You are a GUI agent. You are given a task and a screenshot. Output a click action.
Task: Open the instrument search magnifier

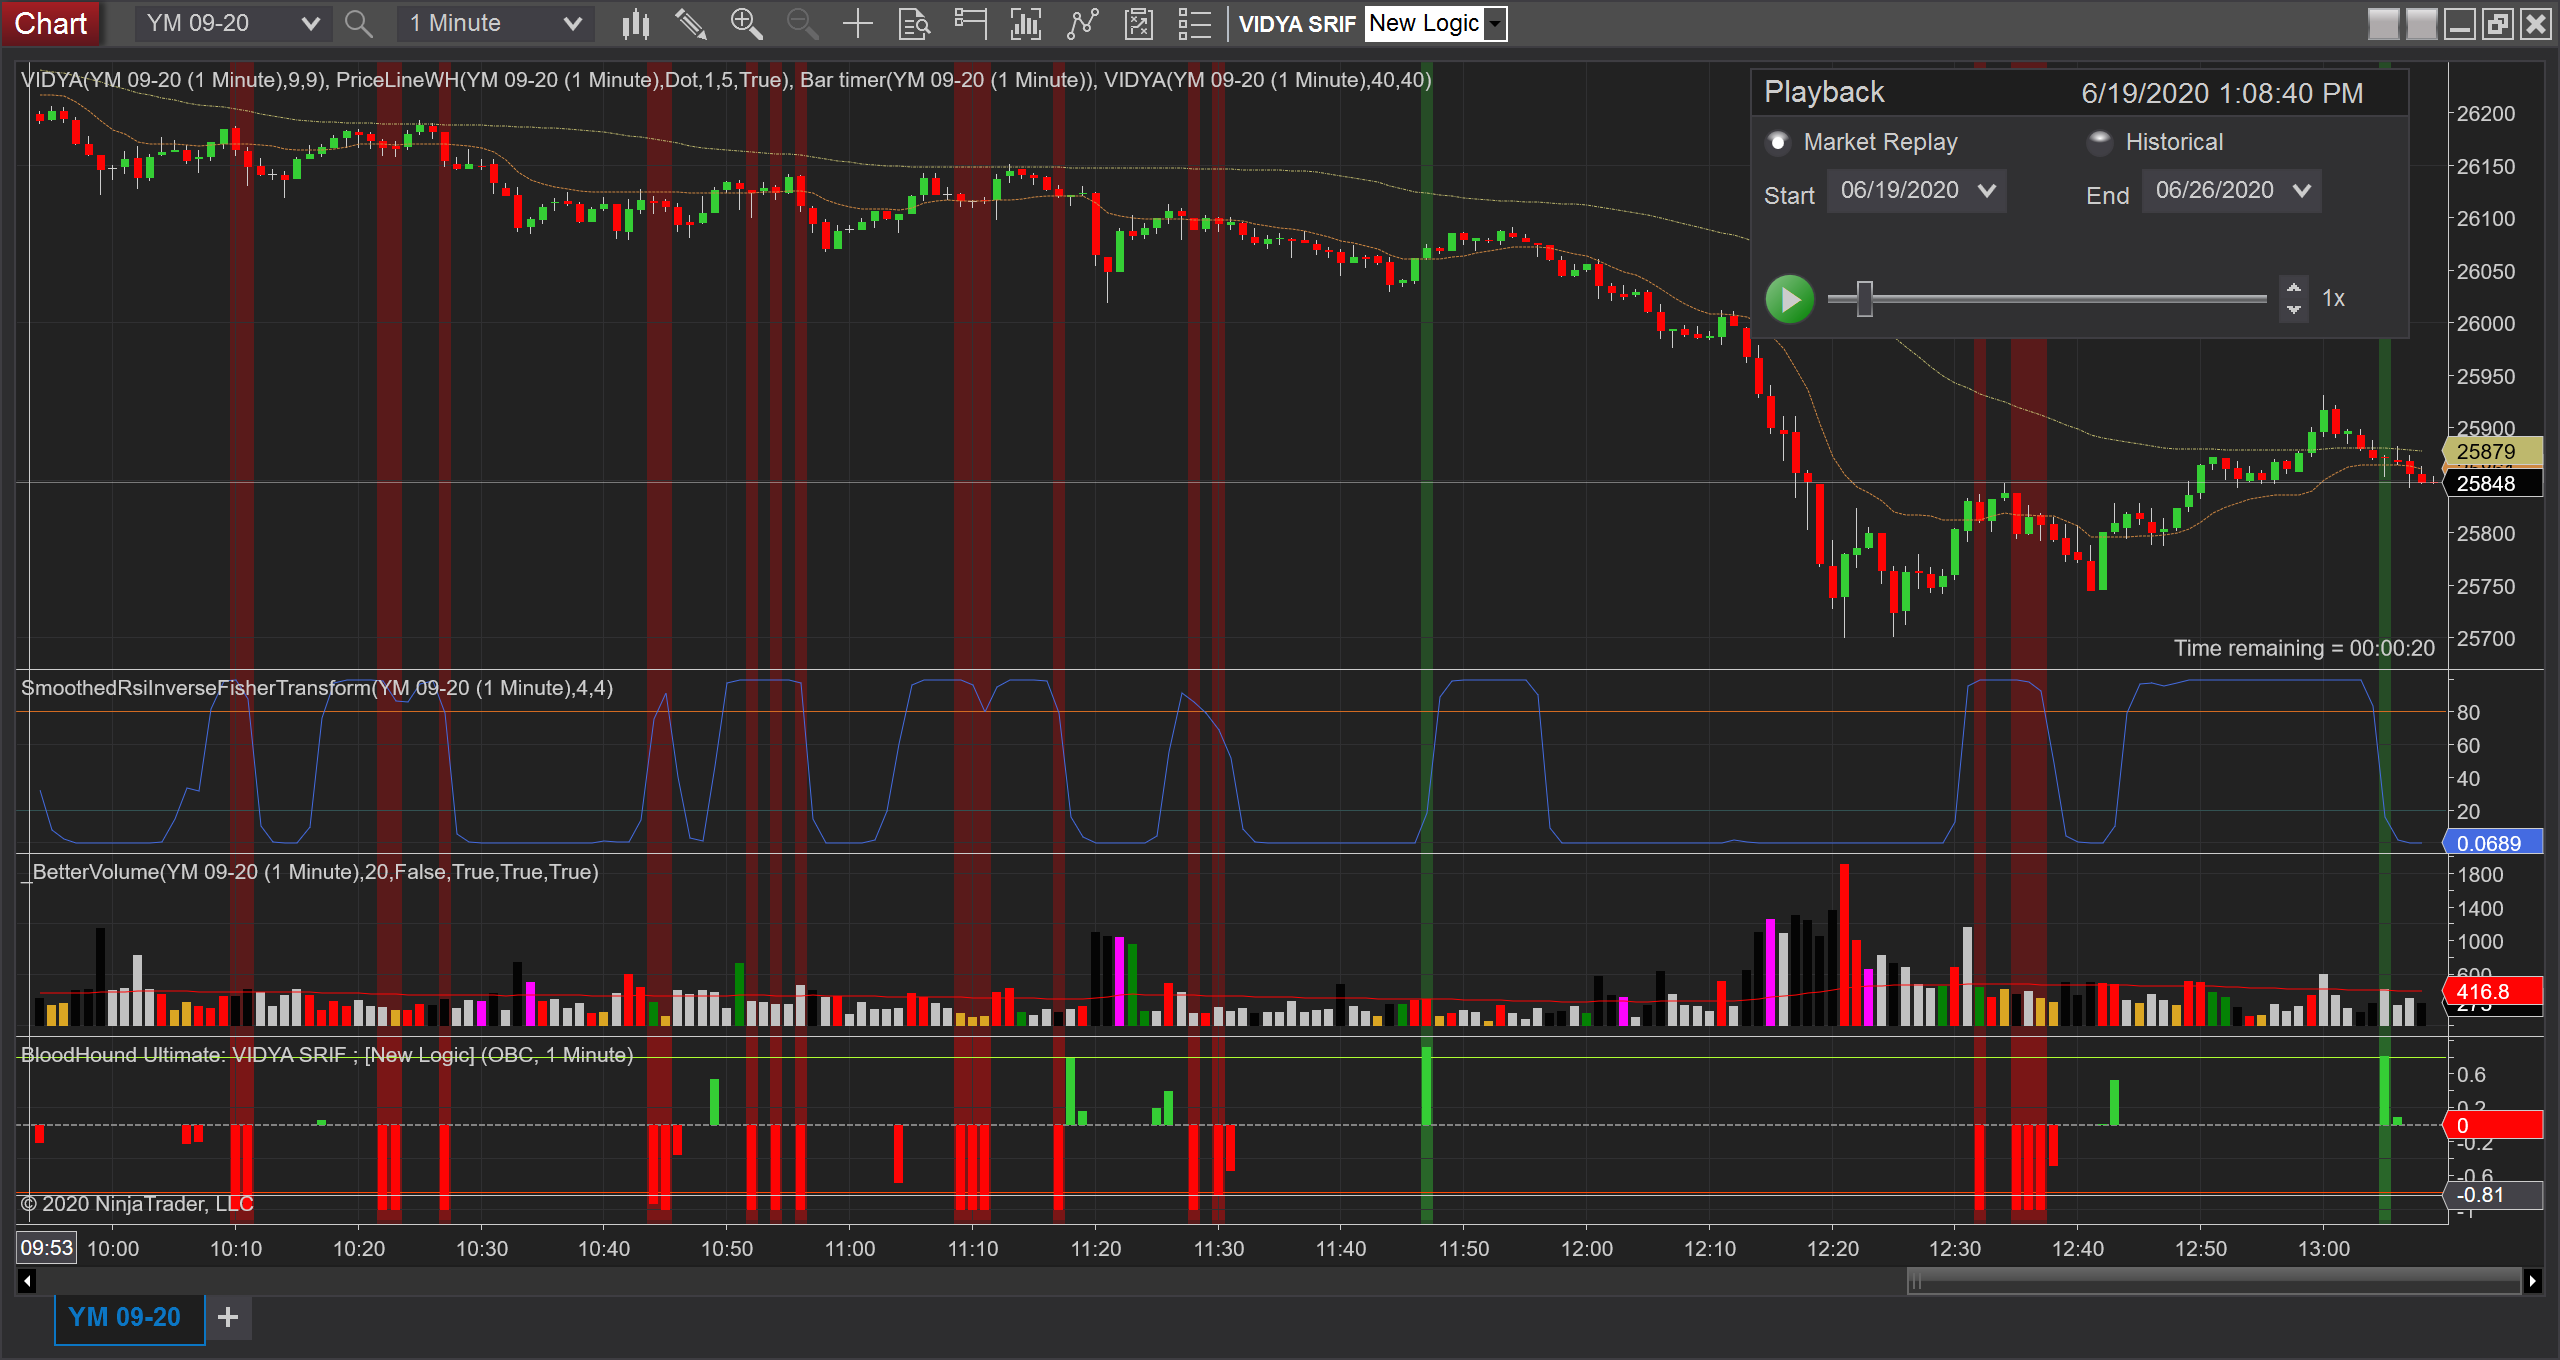coord(358,23)
